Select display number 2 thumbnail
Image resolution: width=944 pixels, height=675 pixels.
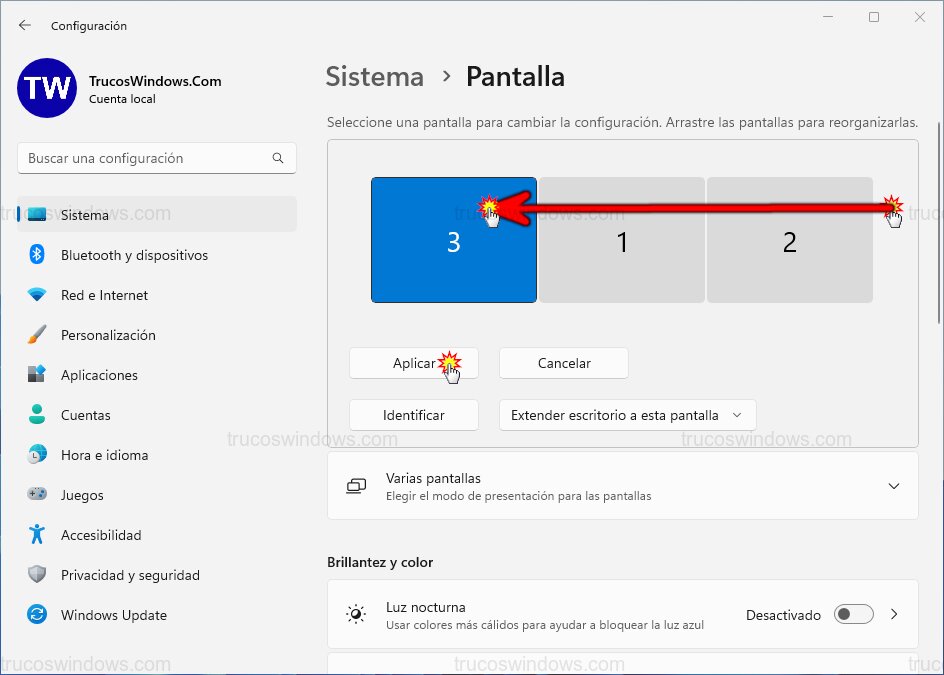(x=790, y=240)
